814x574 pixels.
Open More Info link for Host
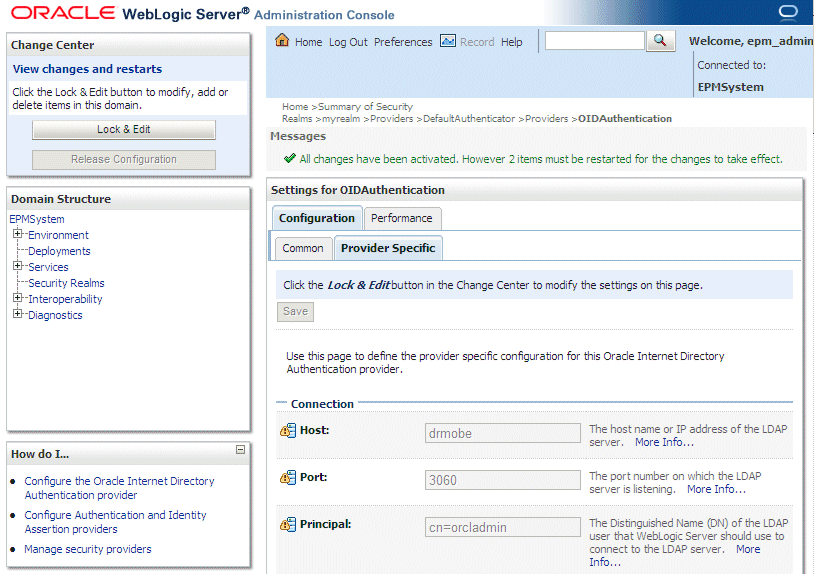(x=664, y=442)
